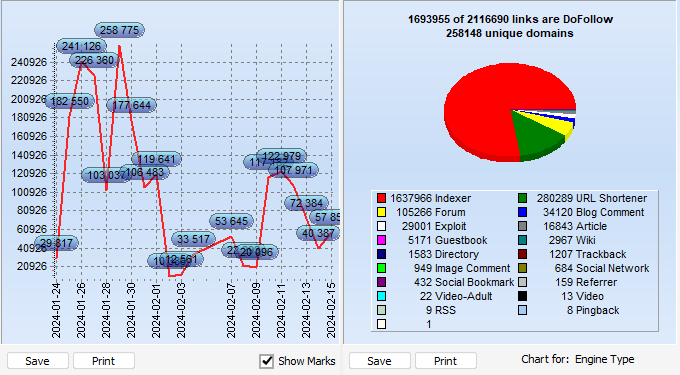The image size is (680, 375).
Task: Click the 53 645 data mark
Action: (231, 221)
